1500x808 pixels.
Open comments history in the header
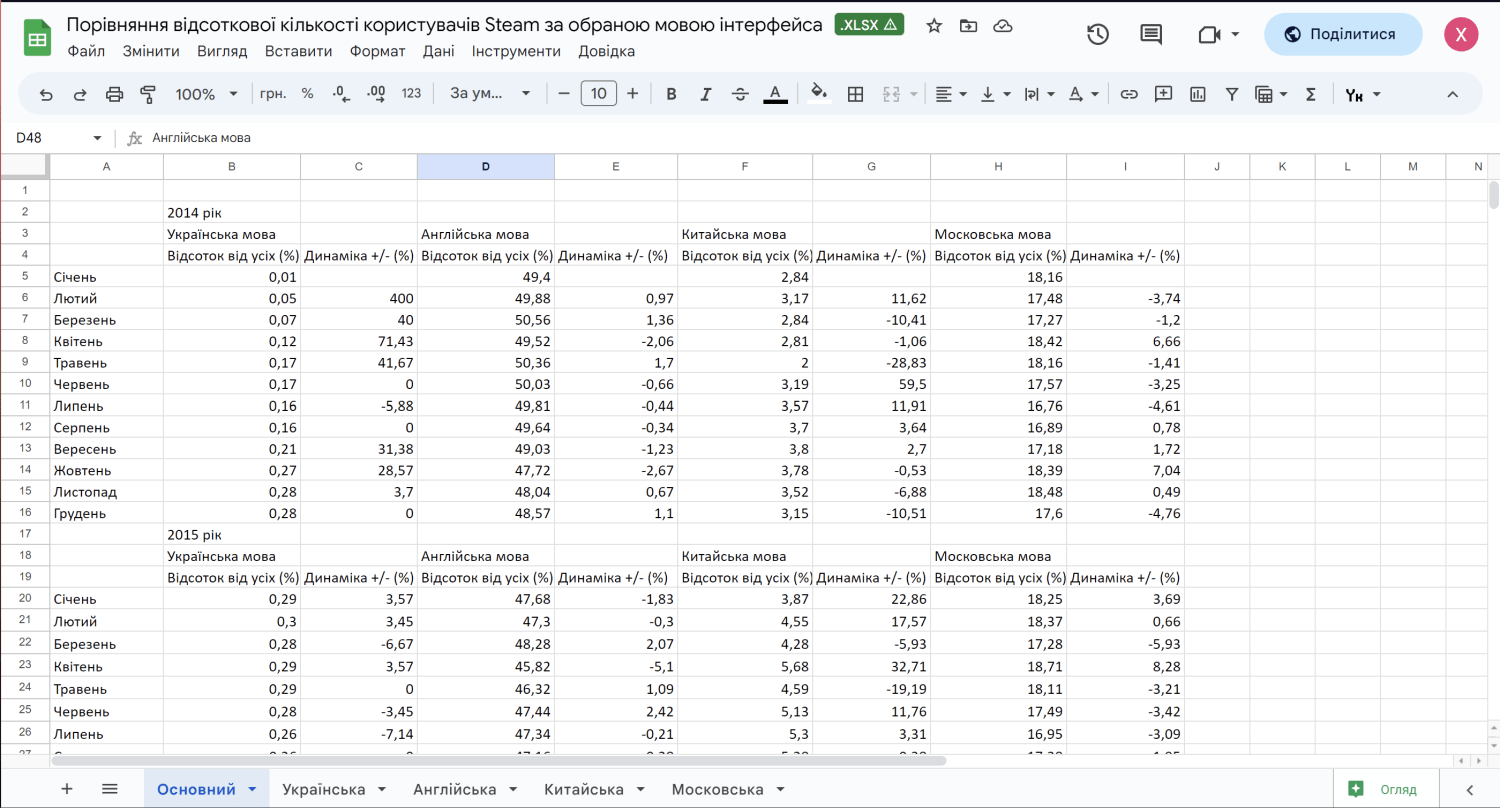coord(1152,34)
